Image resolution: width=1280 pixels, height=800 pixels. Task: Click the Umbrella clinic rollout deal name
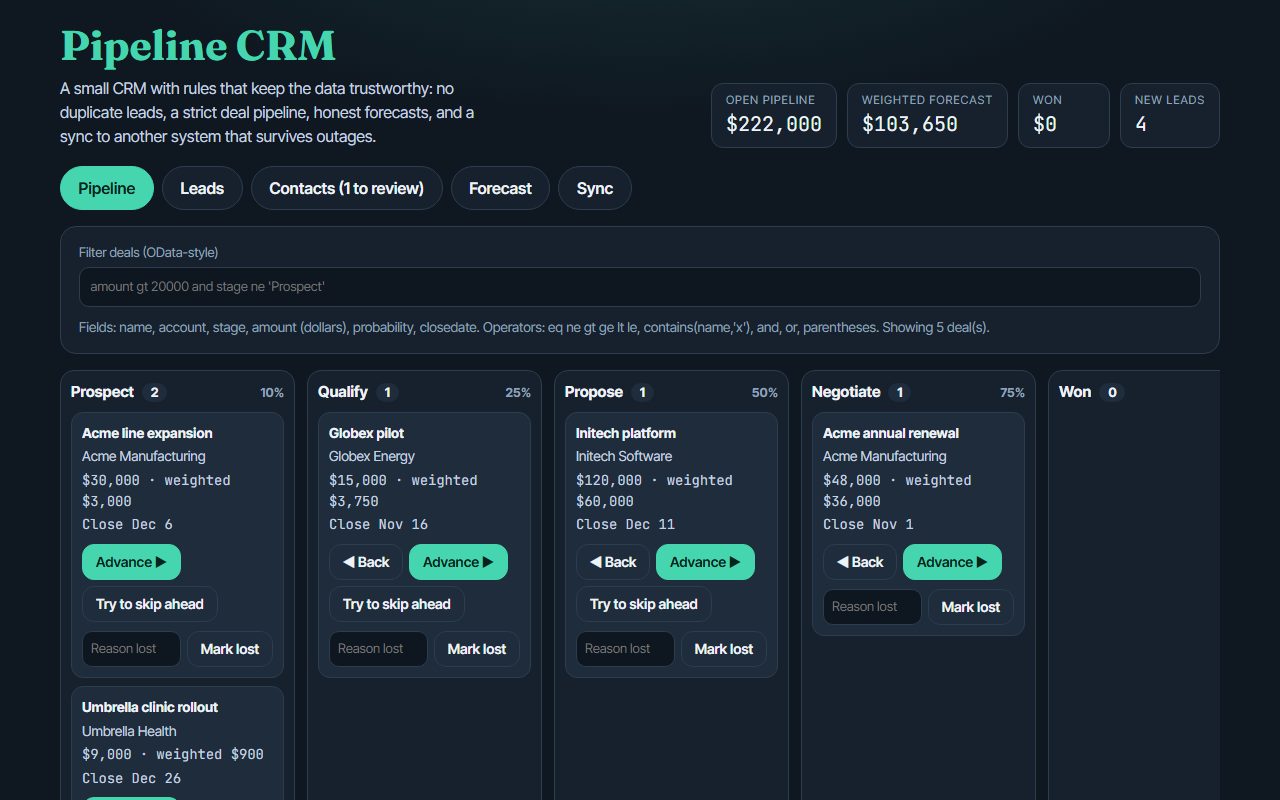tap(150, 707)
